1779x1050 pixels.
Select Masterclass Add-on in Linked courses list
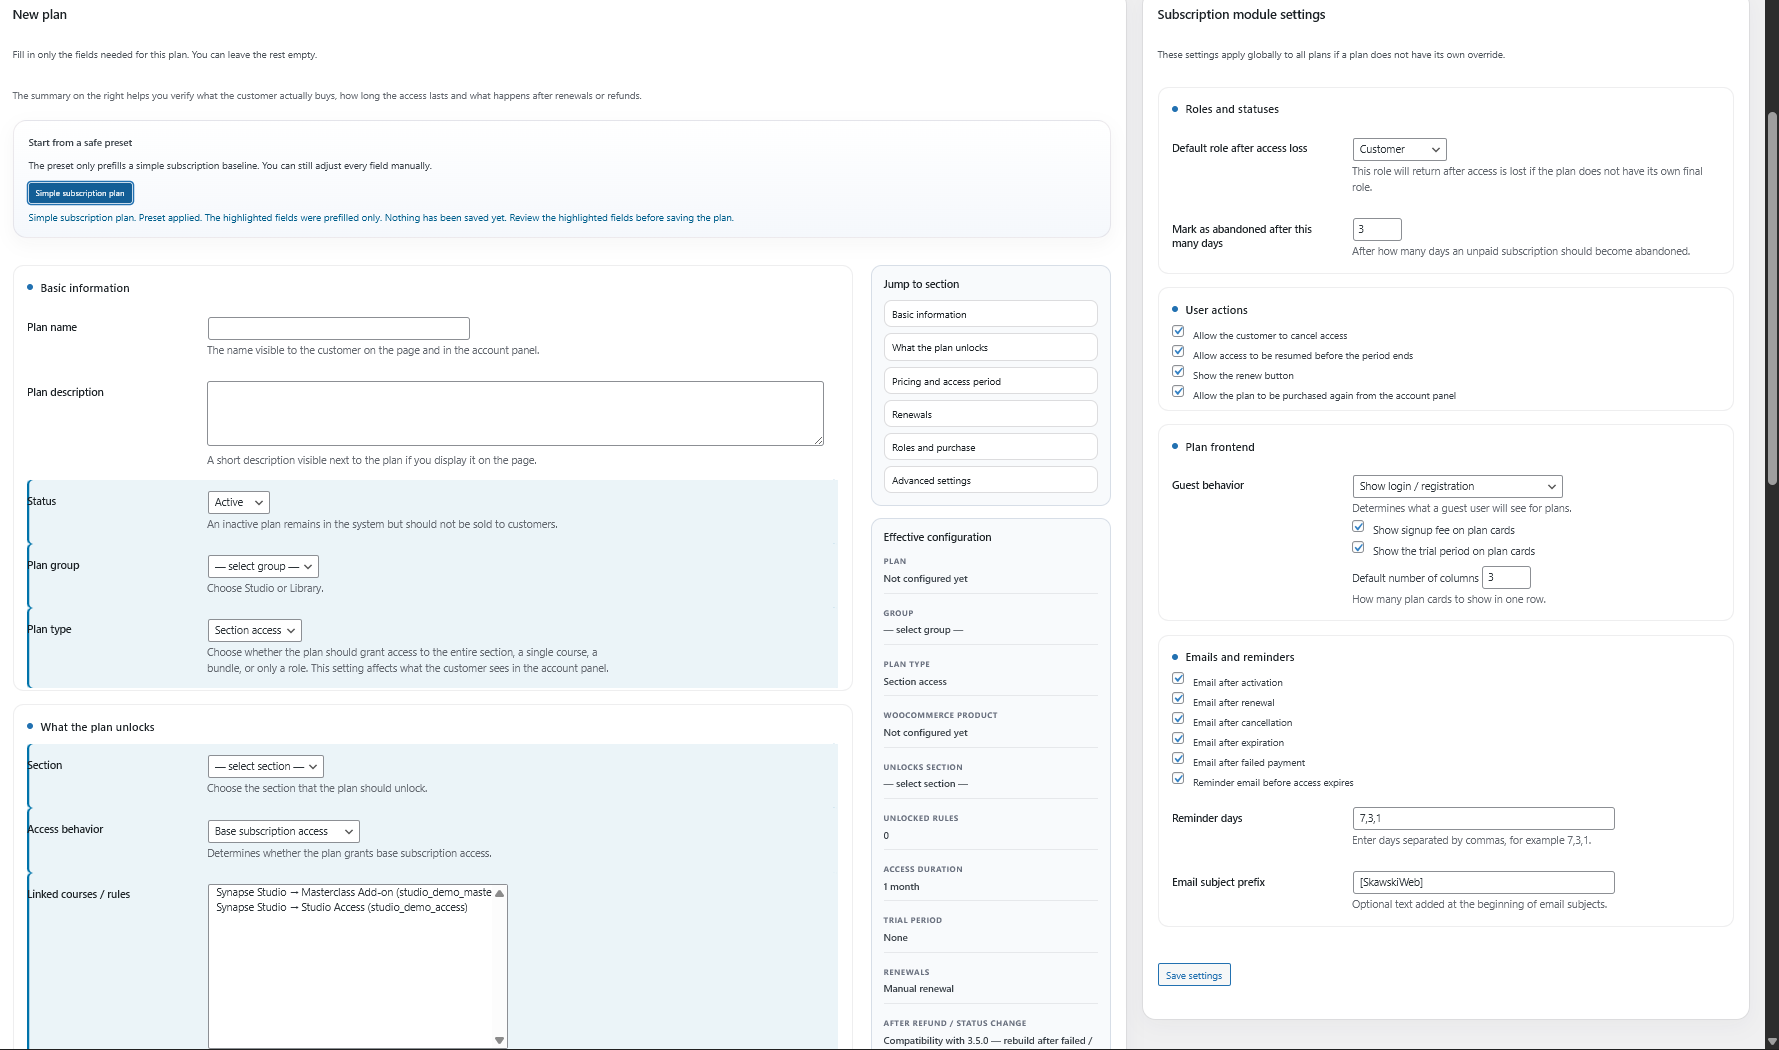[354, 892]
